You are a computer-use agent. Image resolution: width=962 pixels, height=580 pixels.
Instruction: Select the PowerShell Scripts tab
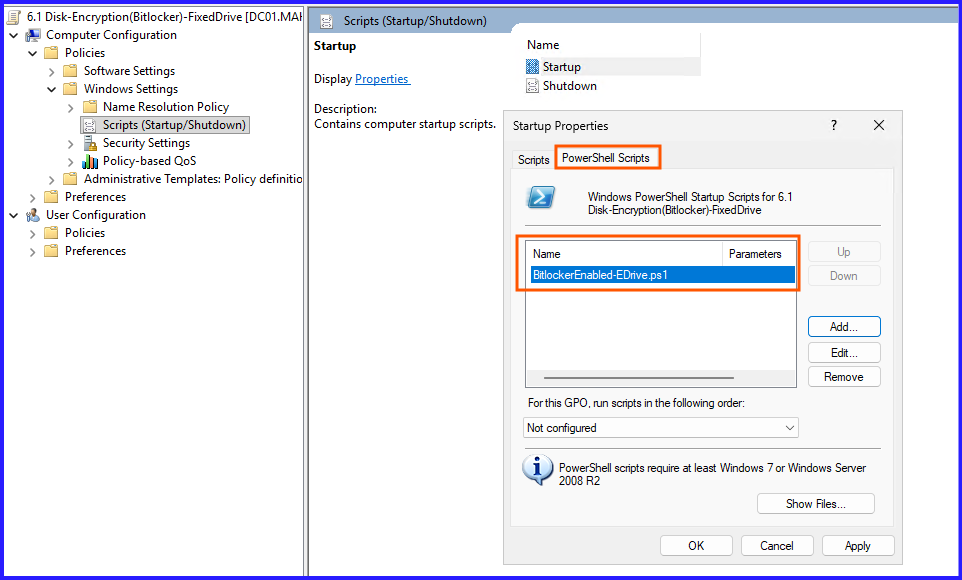click(x=606, y=158)
